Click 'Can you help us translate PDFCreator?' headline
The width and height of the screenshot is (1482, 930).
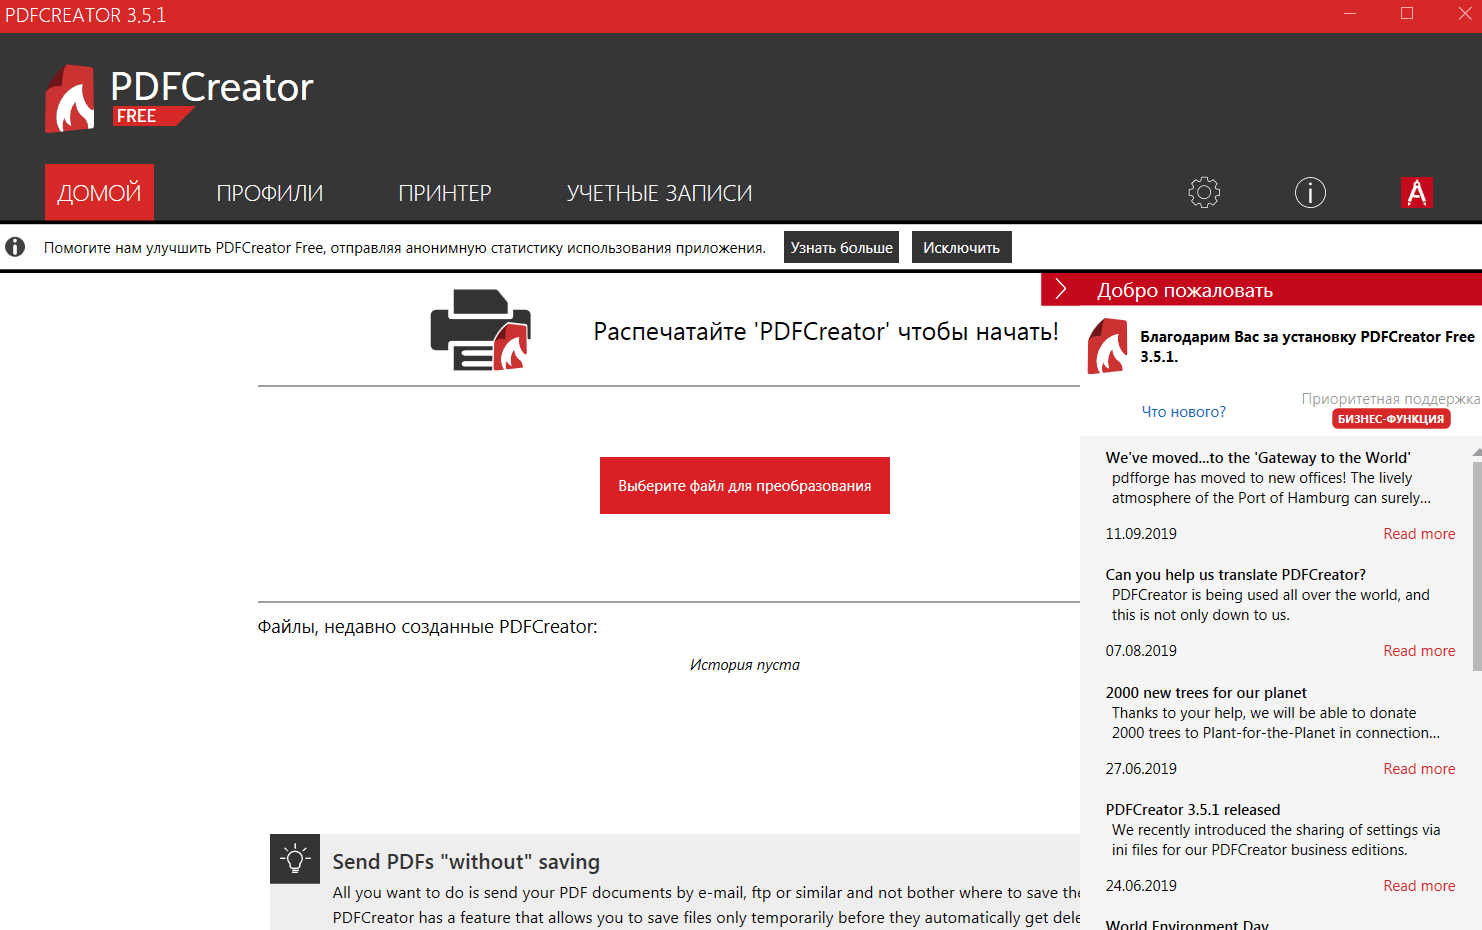click(x=1235, y=575)
